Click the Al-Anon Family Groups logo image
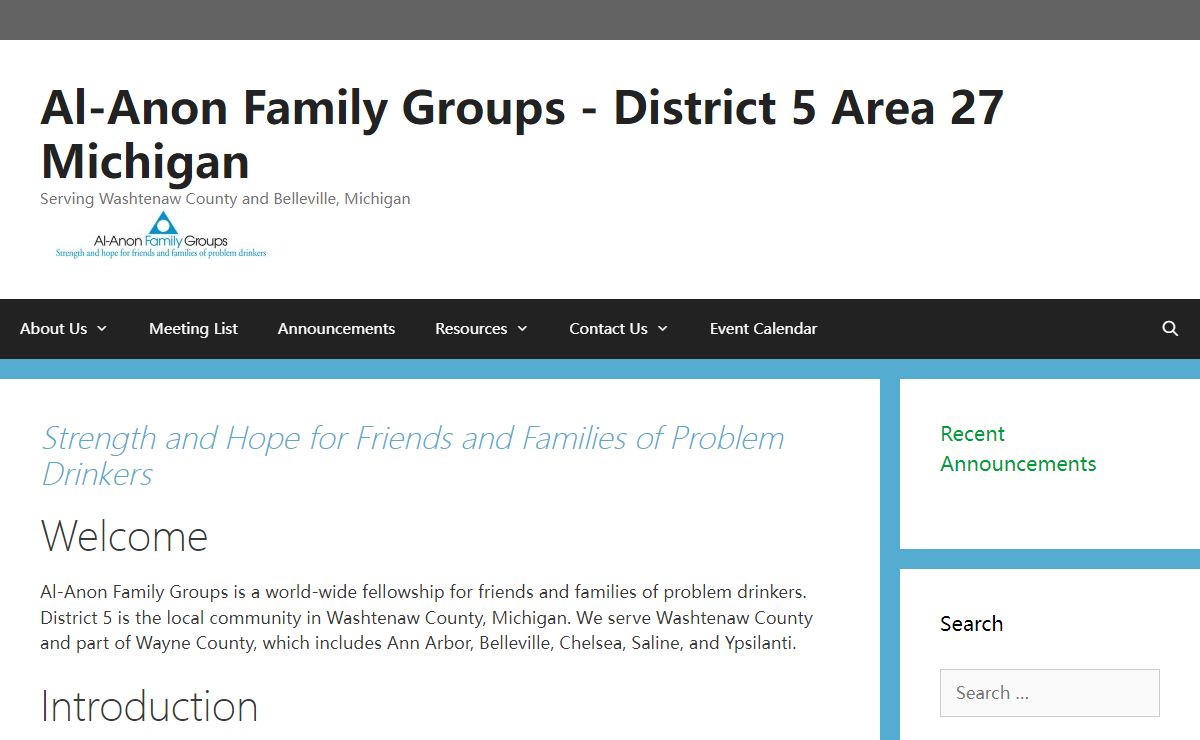This screenshot has width=1200, height=740. click(x=160, y=235)
